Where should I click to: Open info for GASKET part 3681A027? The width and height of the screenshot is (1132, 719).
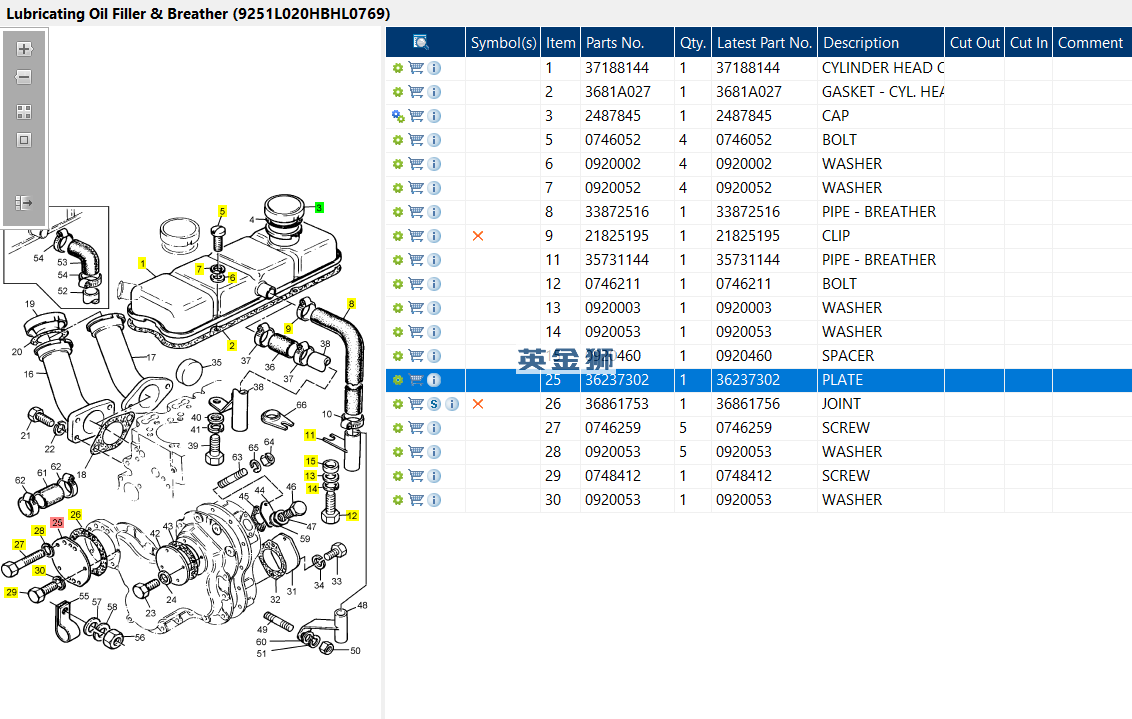tap(434, 92)
